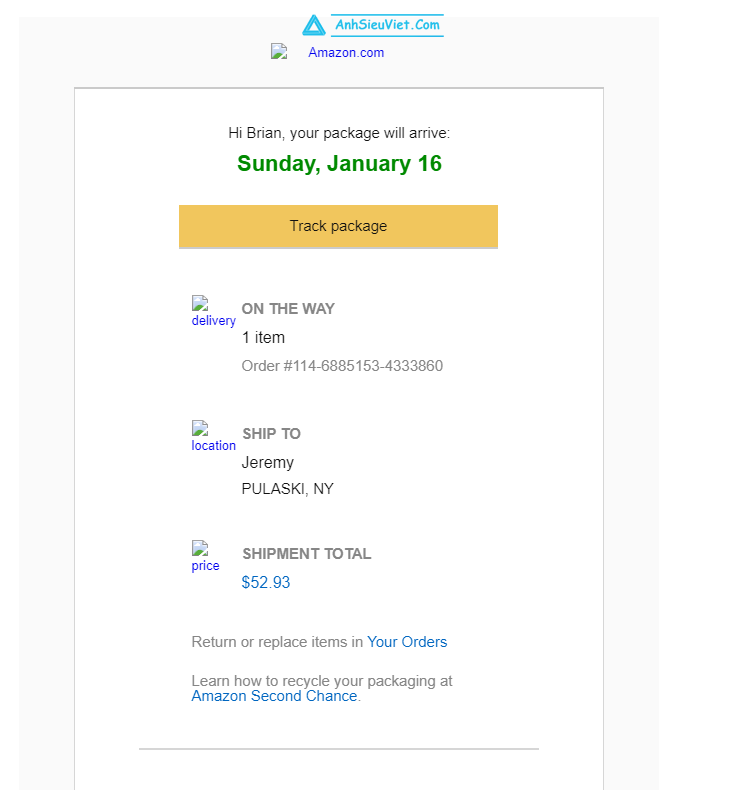Screen dimensions: 751x790
Task: Open the AnhSieuViet.Com watermark link
Action: 387,25
